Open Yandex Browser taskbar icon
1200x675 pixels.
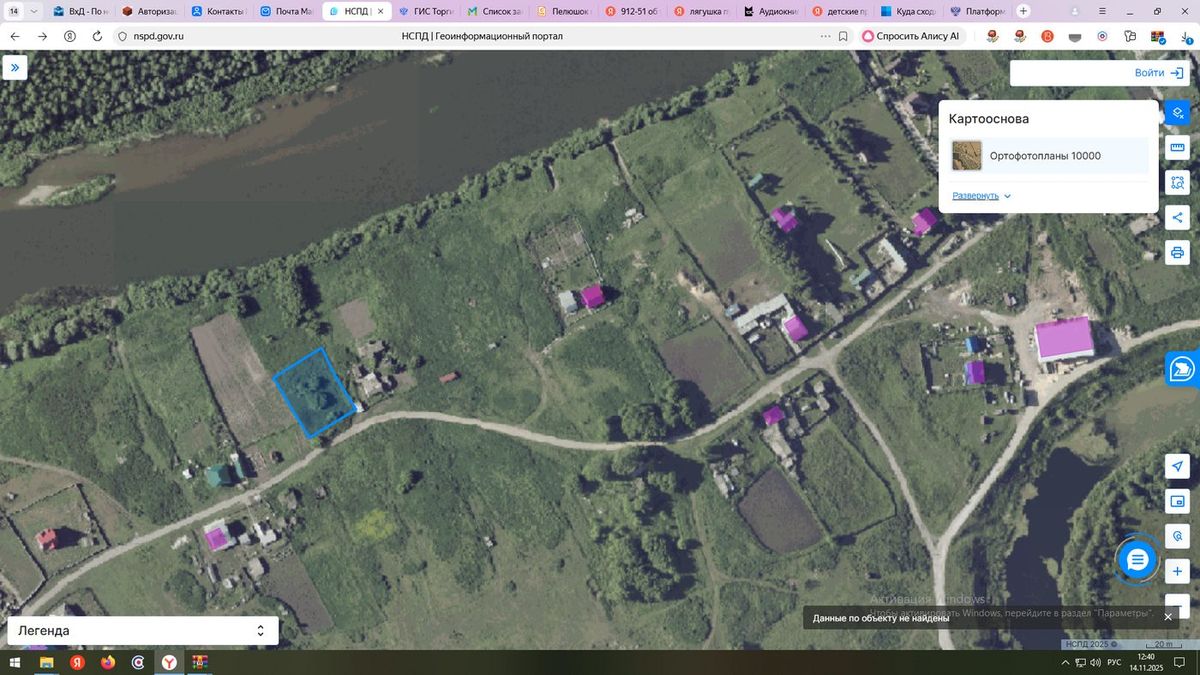(x=170, y=662)
